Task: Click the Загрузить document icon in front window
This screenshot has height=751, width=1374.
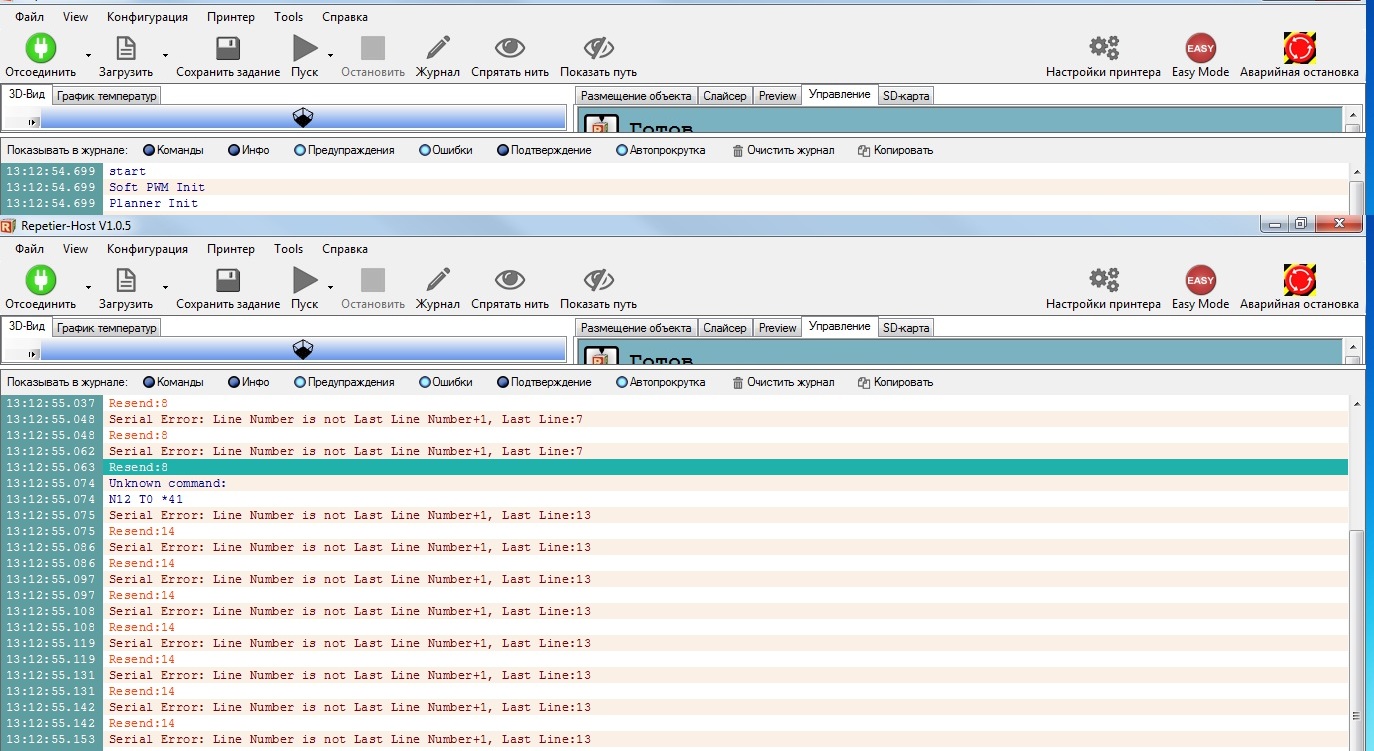Action: click(x=126, y=280)
